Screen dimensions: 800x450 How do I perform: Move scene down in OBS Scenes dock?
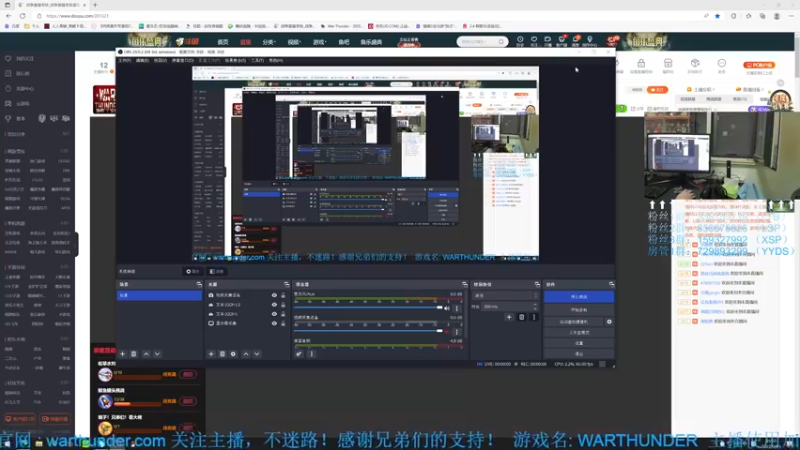click(157, 354)
